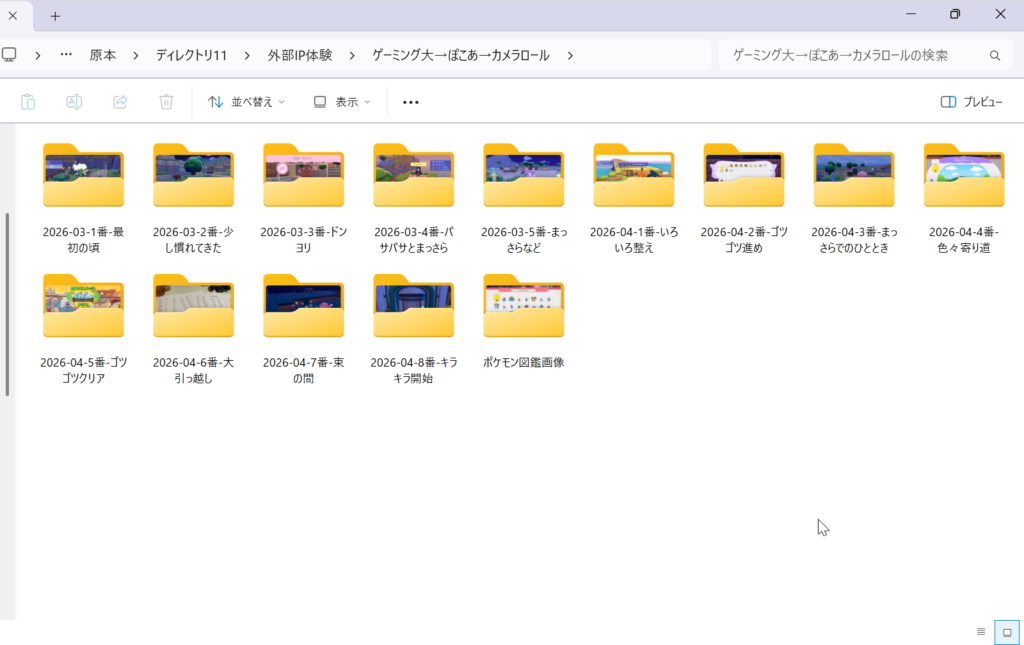This screenshot has height=645, width=1024.
Task: Open a new tab with plus button
Action: [x=55, y=16]
